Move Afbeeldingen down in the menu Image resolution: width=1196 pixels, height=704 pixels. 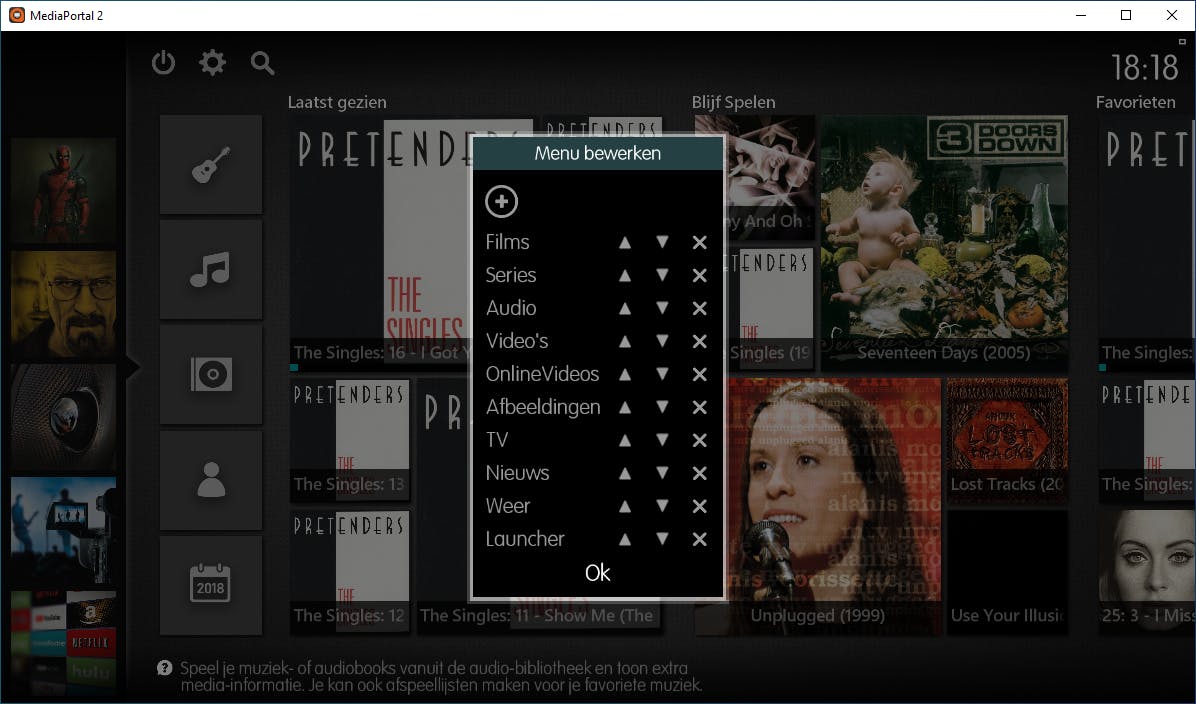pos(662,407)
